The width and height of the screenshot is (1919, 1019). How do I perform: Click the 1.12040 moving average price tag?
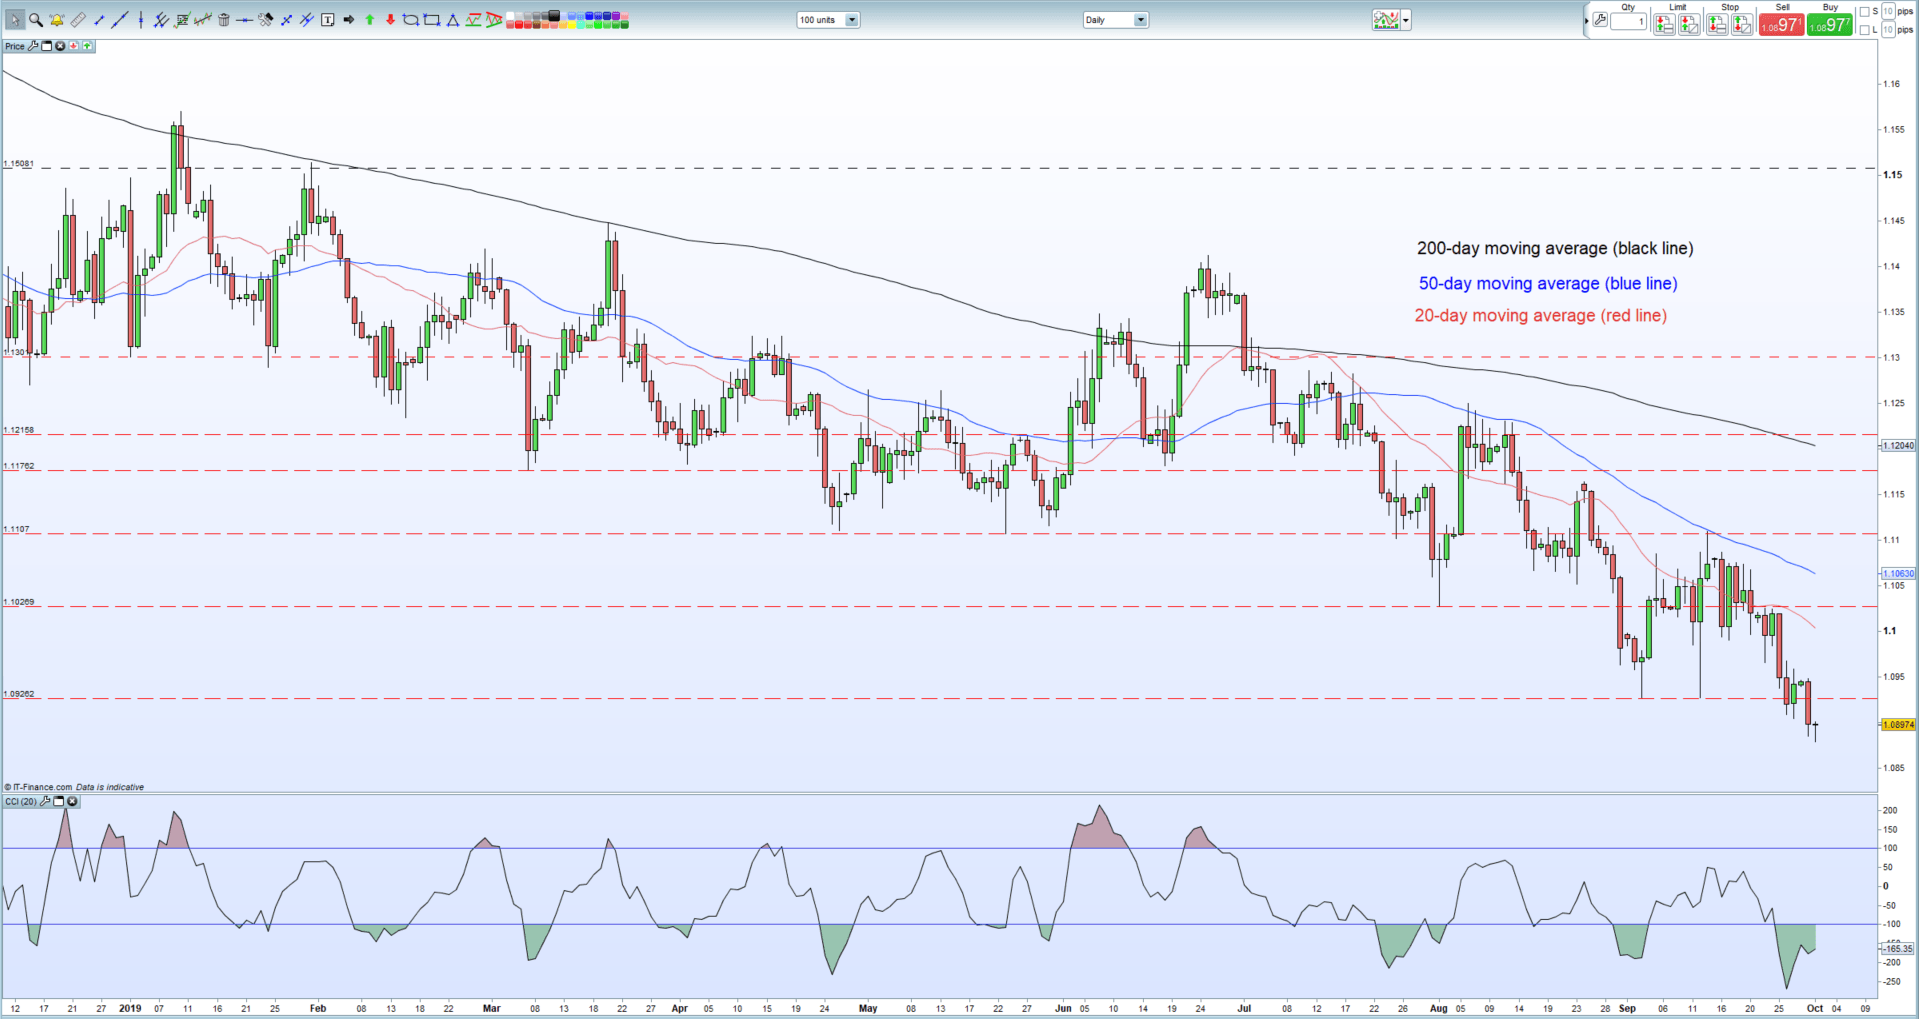coord(1898,445)
